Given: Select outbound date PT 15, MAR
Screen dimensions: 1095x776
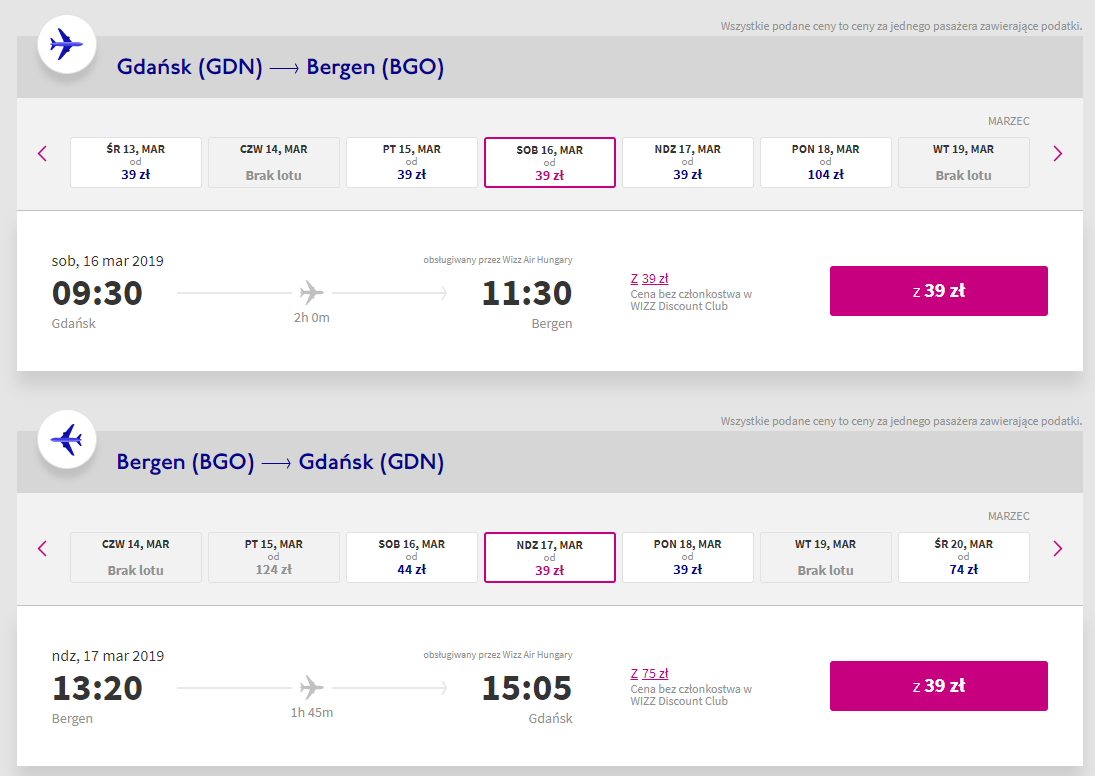Looking at the screenshot, I should pyautogui.click(x=412, y=162).
